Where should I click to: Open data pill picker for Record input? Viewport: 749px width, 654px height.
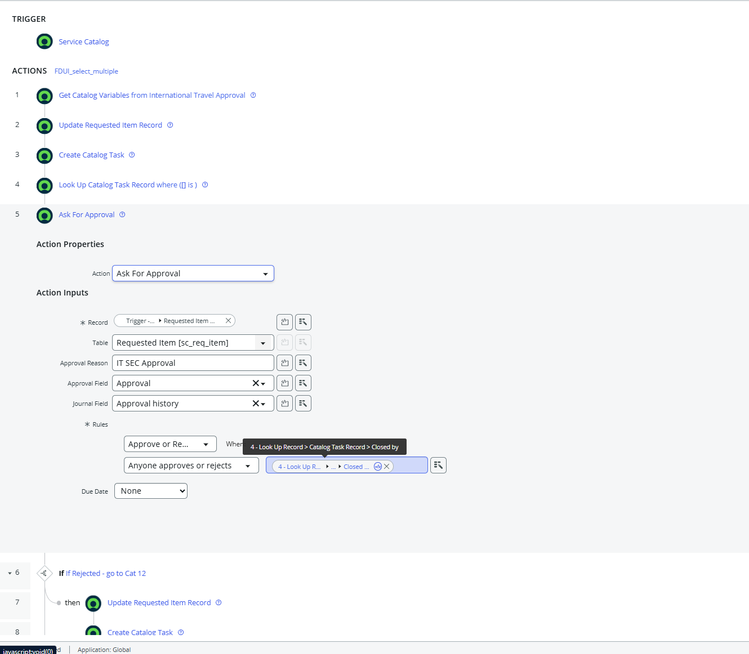pyautogui.click(x=303, y=322)
